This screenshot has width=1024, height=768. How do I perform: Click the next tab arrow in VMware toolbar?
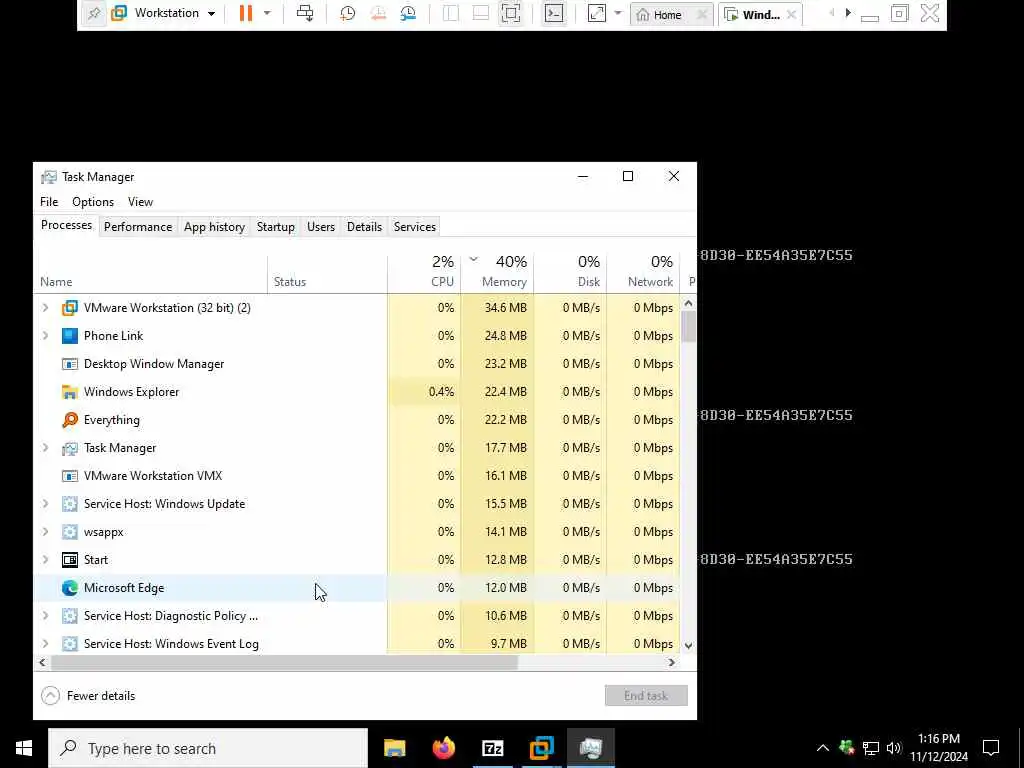point(848,12)
